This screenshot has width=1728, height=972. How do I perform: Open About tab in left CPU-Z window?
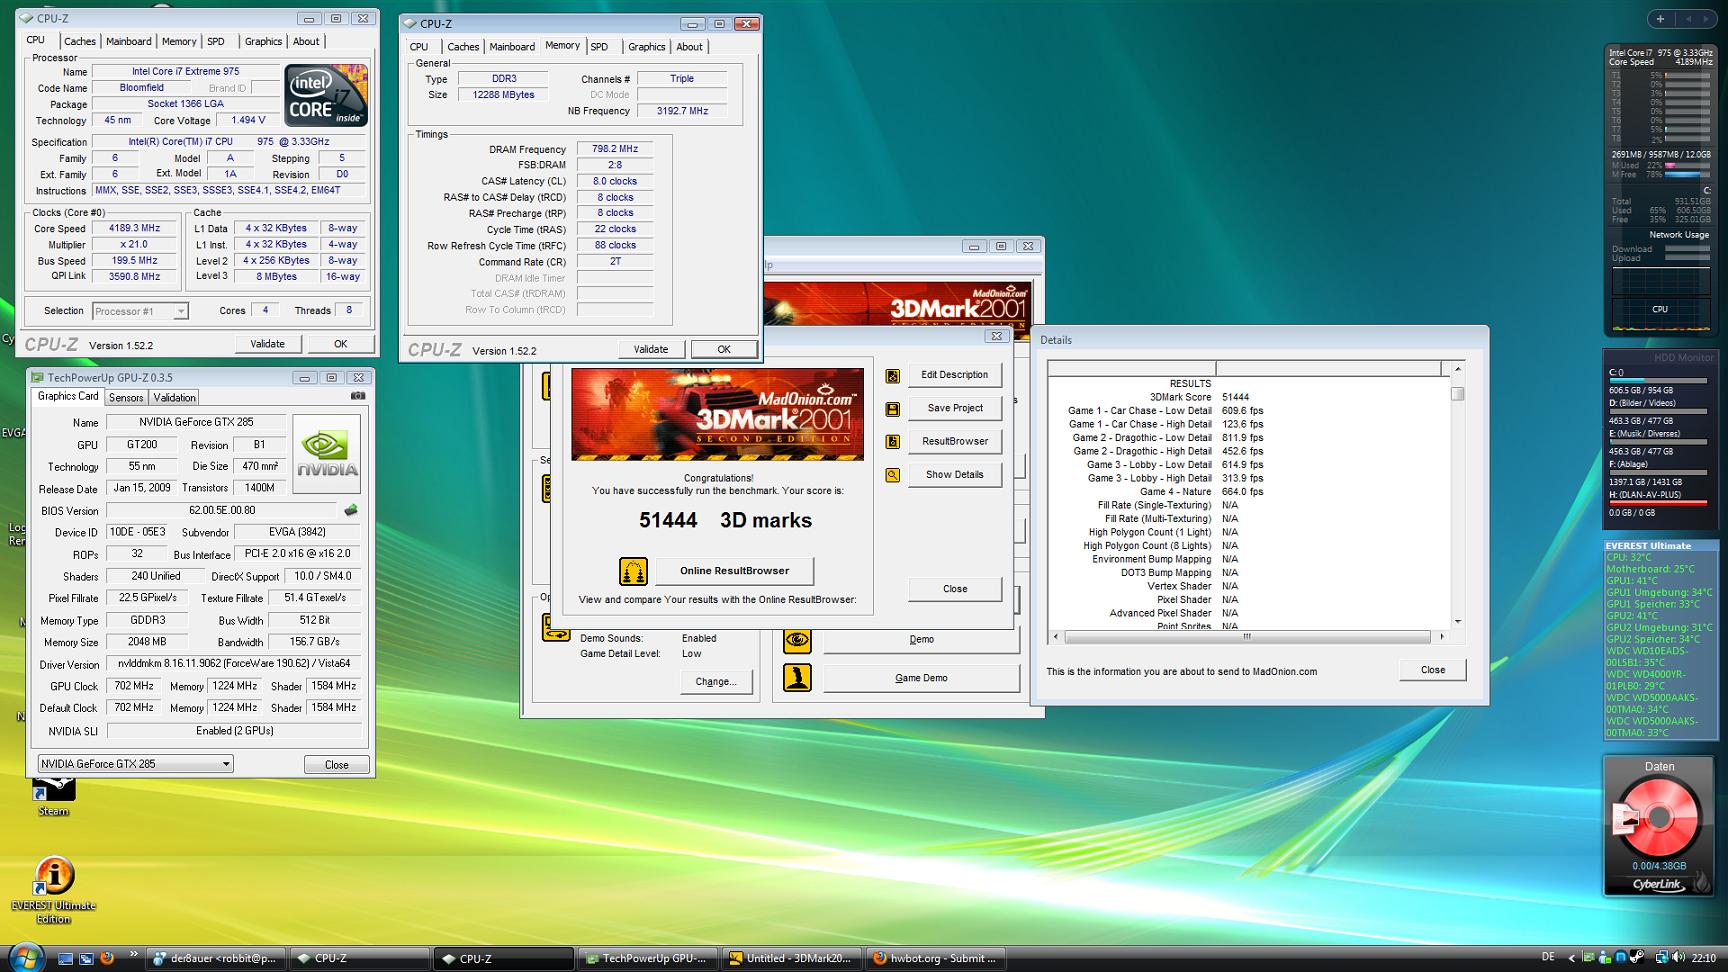pyautogui.click(x=306, y=41)
